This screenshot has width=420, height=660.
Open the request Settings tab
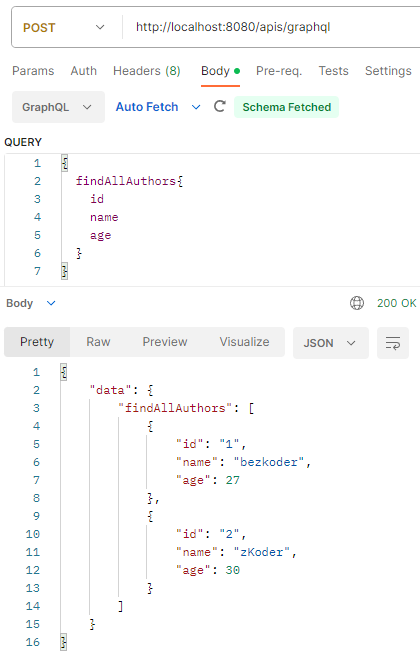[388, 71]
